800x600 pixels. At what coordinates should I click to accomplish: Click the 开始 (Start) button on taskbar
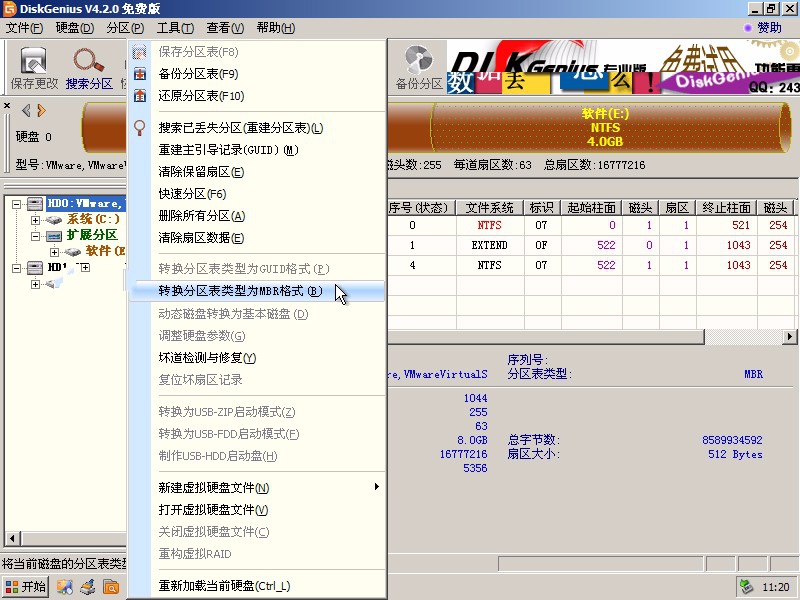26,586
